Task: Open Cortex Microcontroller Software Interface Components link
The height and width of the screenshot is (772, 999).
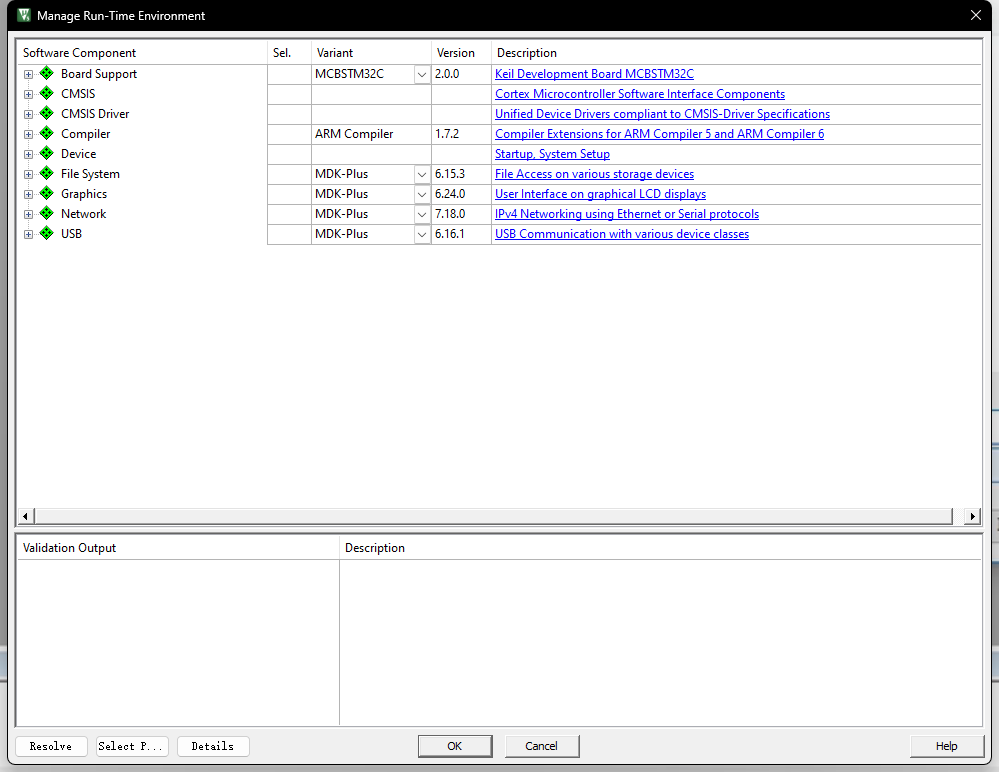Action: pos(640,94)
